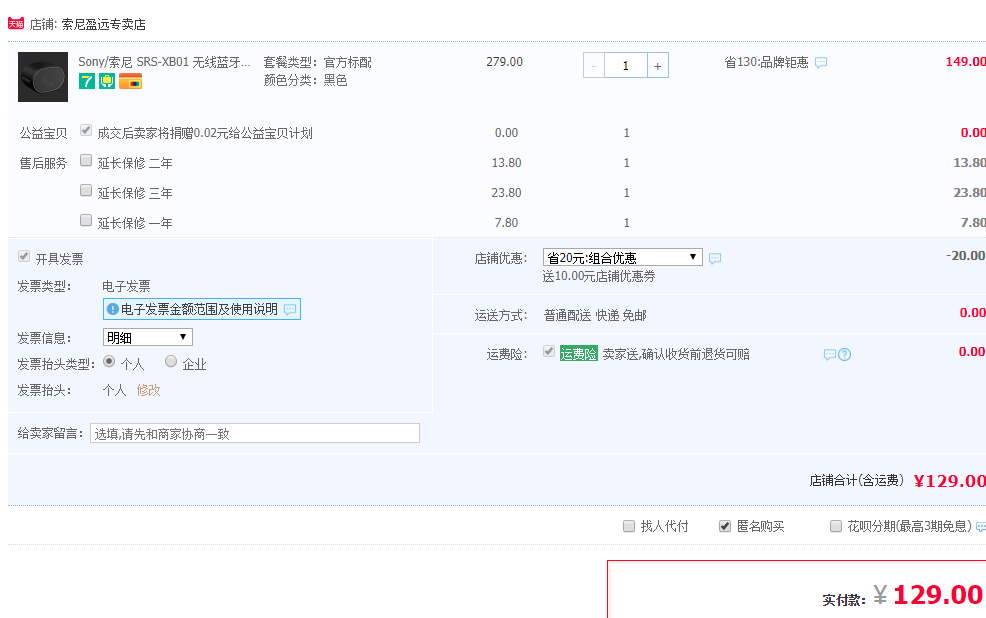Click the 电子发票 invoice type value

point(126,287)
